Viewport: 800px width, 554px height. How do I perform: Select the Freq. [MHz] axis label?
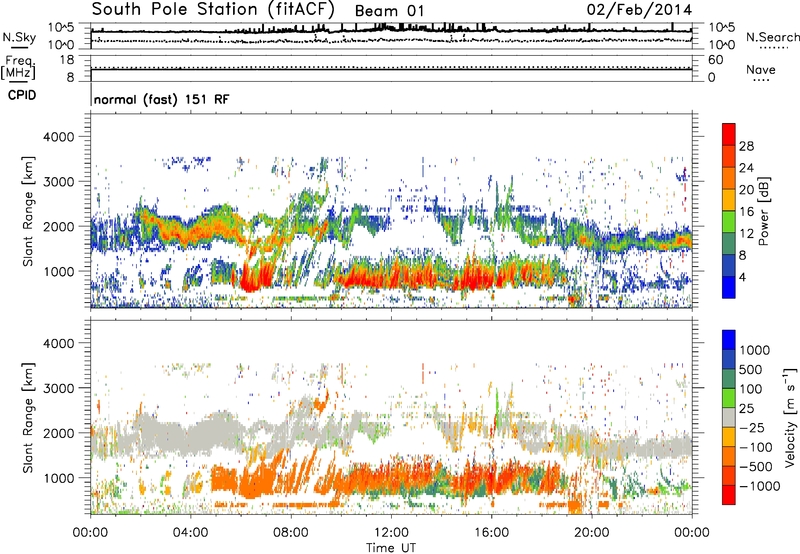pyautogui.click(x=18, y=68)
